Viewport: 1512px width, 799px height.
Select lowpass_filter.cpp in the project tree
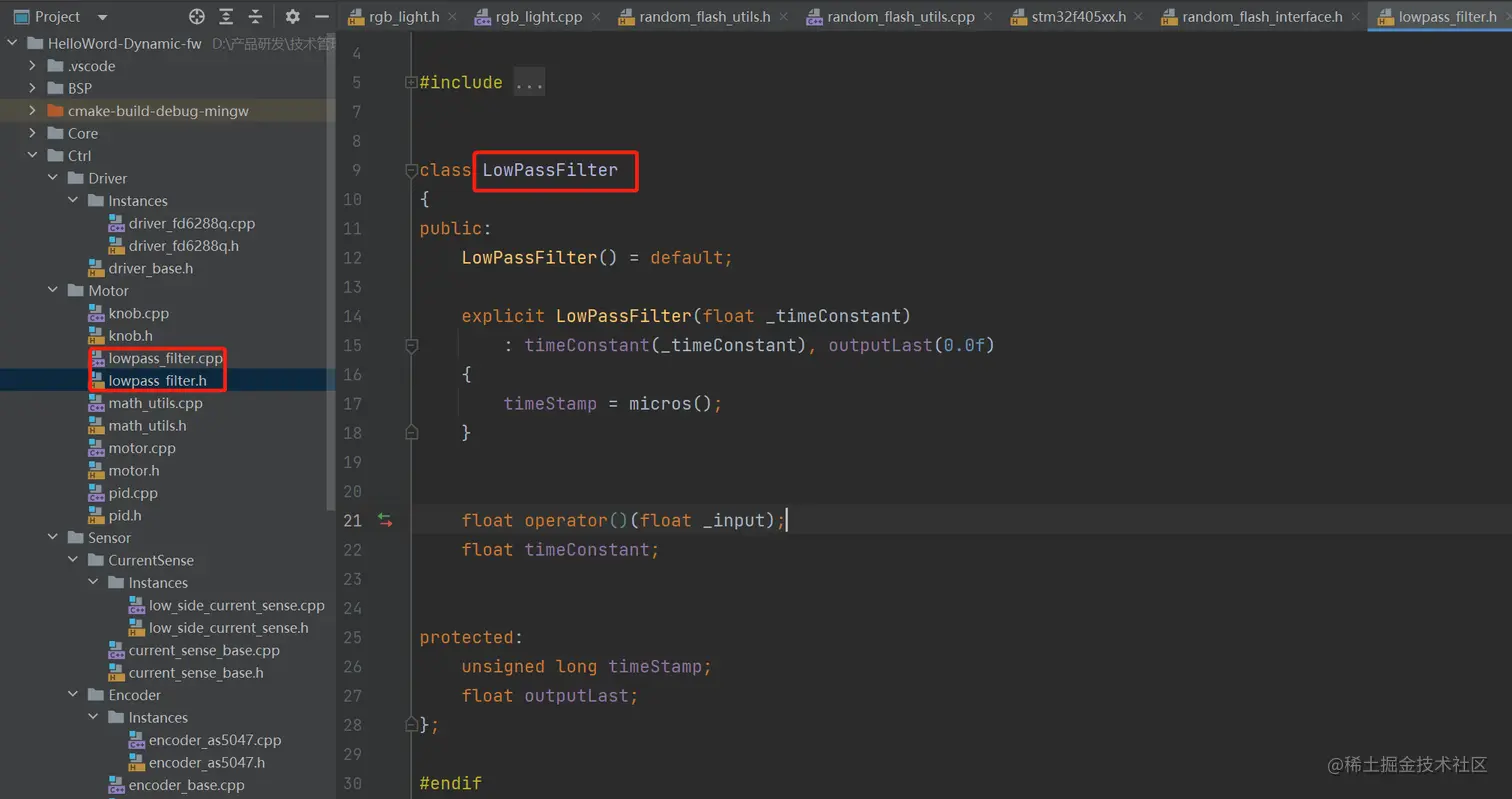pos(166,358)
